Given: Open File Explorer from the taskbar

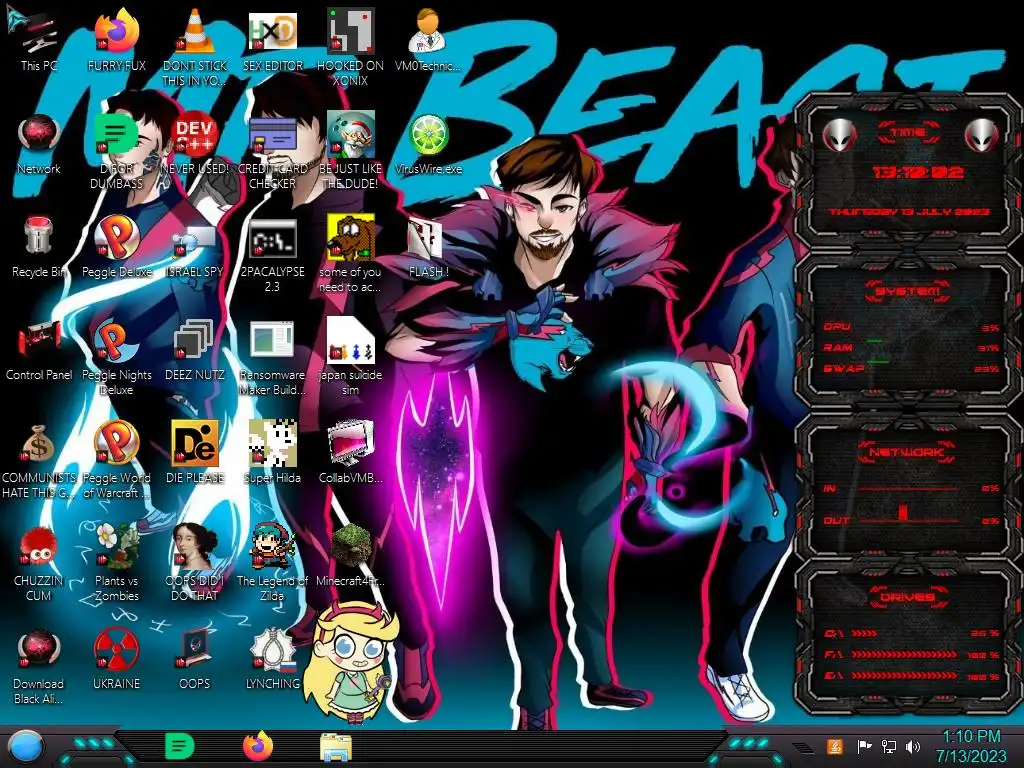Looking at the screenshot, I should [x=336, y=747].
